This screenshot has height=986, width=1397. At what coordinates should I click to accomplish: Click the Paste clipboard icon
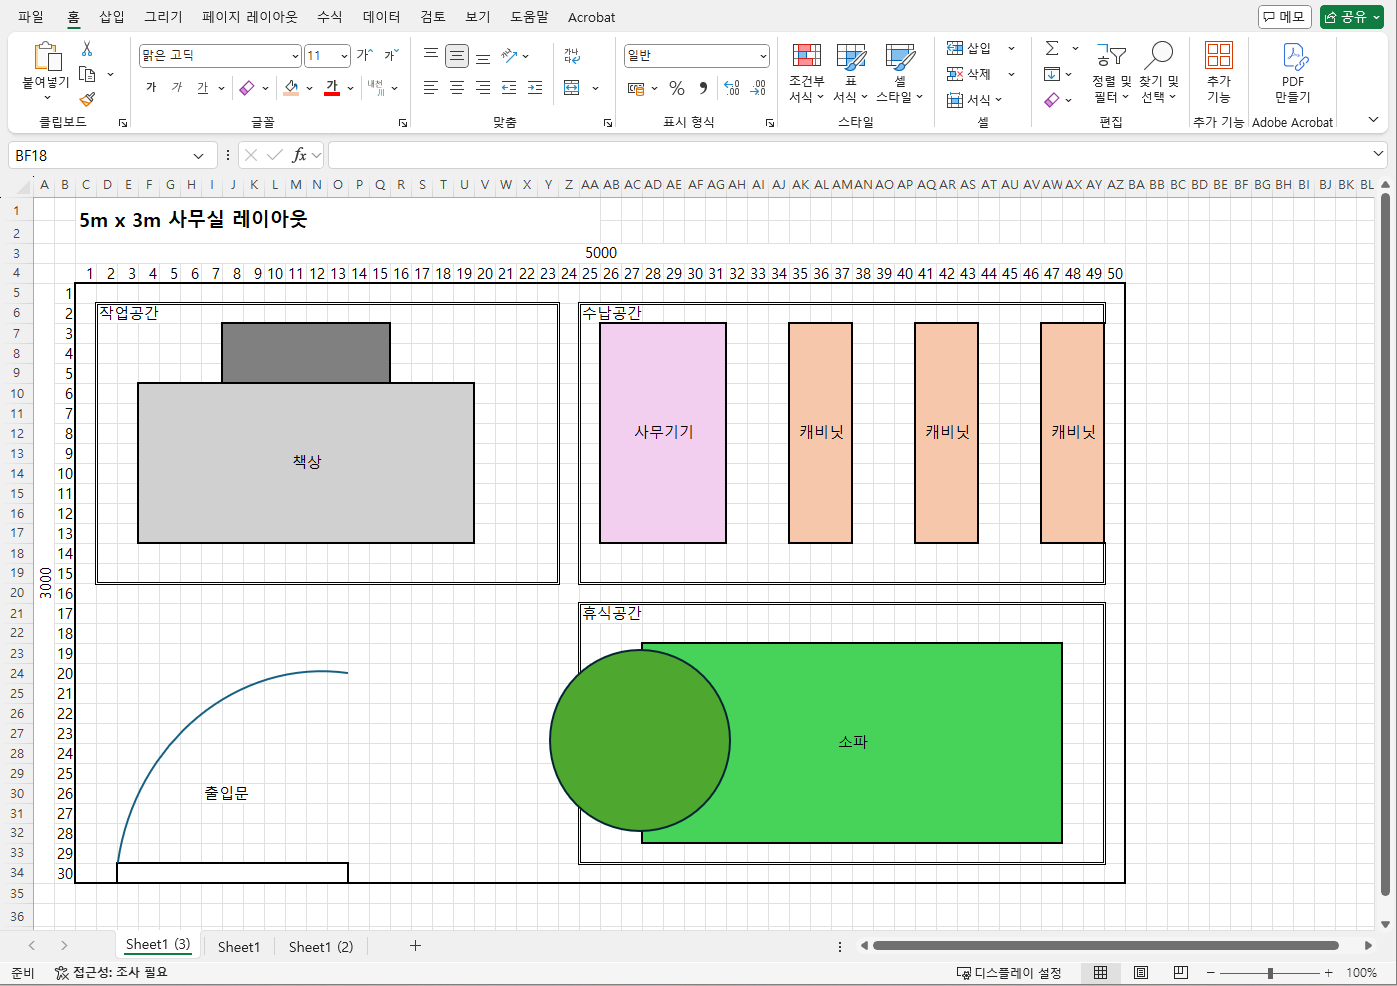point(46,58)
